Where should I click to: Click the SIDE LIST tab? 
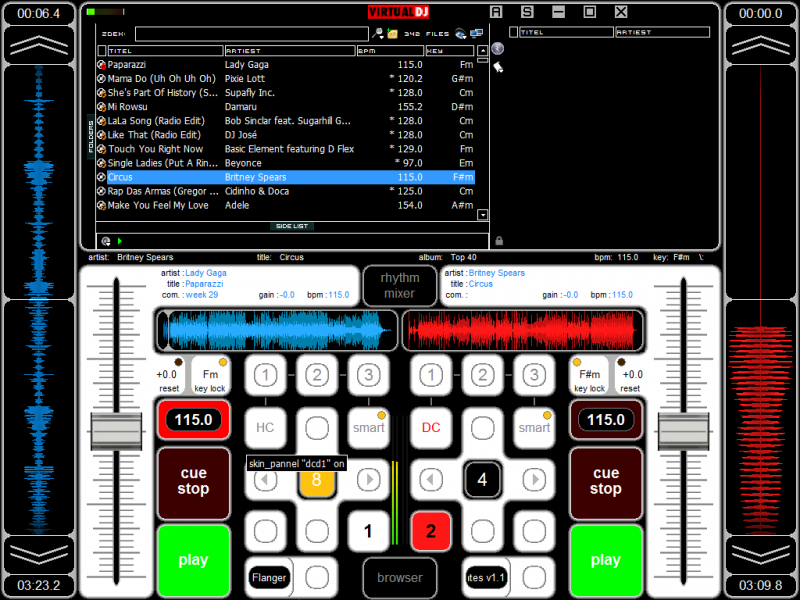point(292,226)
